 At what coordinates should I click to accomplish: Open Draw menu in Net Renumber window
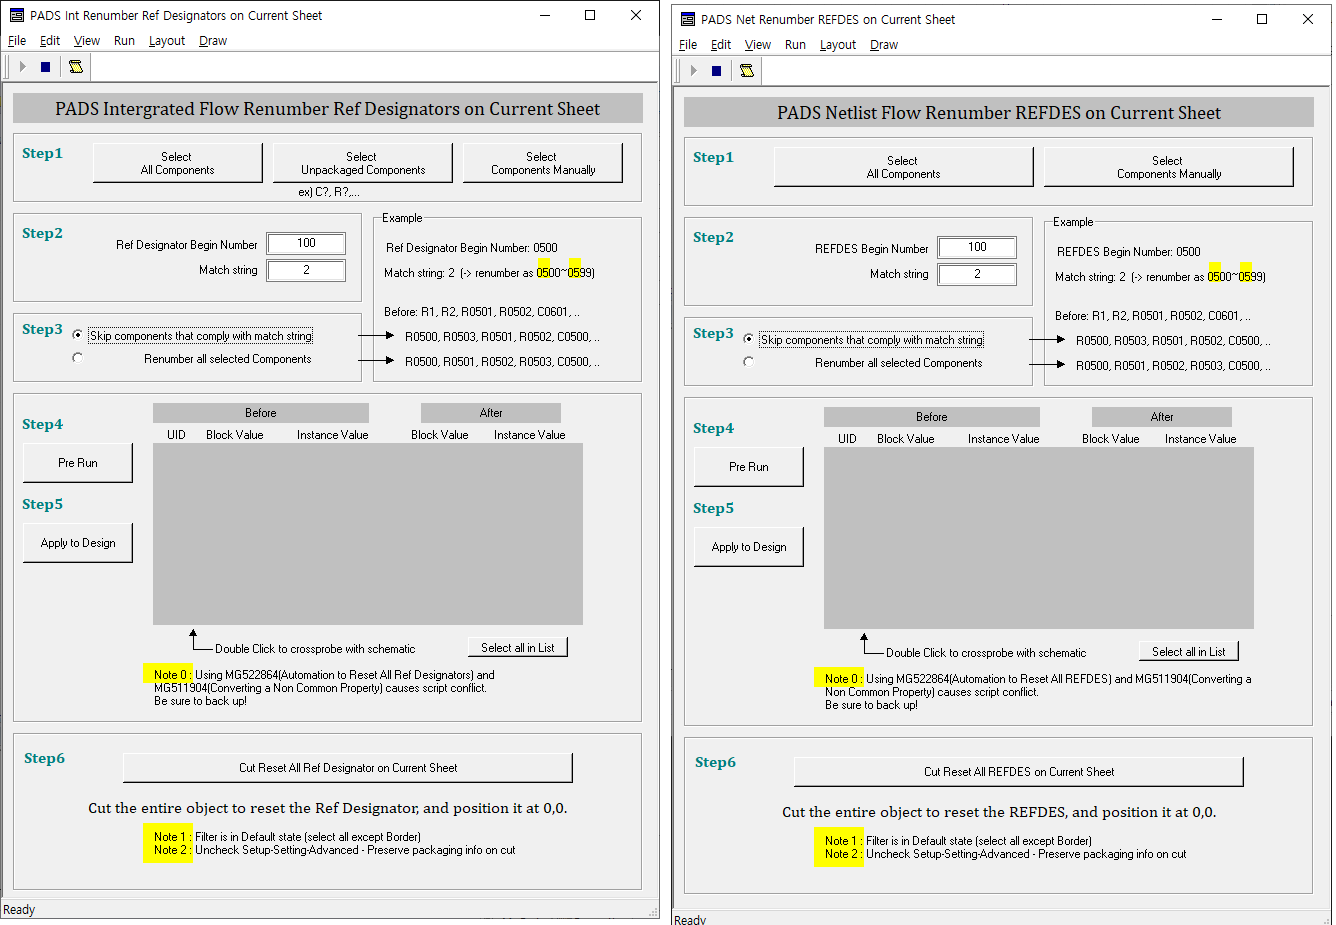click(884, 45)
